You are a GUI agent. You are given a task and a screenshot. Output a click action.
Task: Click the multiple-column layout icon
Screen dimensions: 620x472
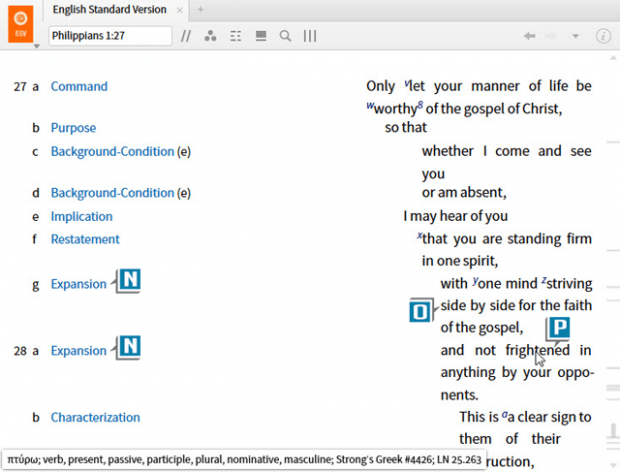coord(236,36)
